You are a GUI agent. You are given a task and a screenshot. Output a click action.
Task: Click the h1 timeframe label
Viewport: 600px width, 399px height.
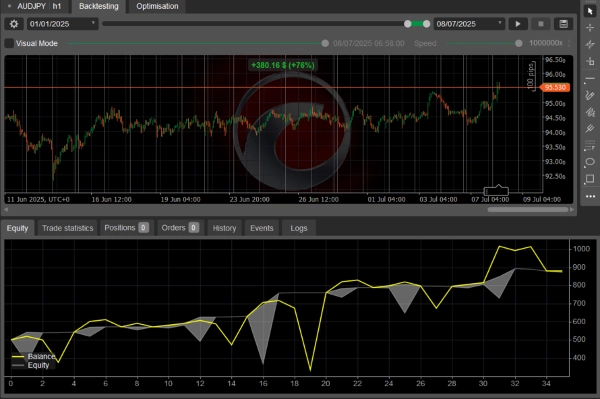click(57, 6)
